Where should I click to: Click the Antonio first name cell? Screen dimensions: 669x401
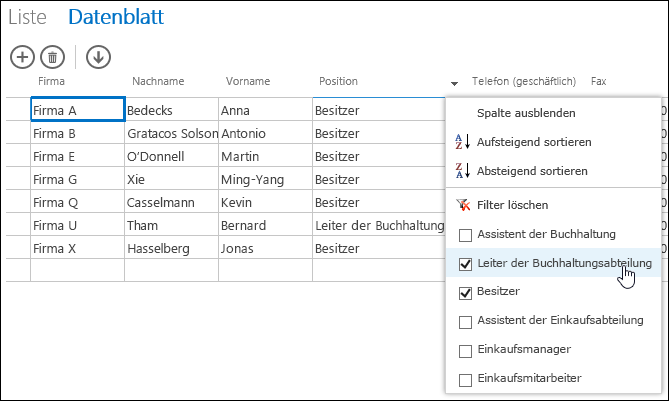pyautogui.click(x=265, y=132)
